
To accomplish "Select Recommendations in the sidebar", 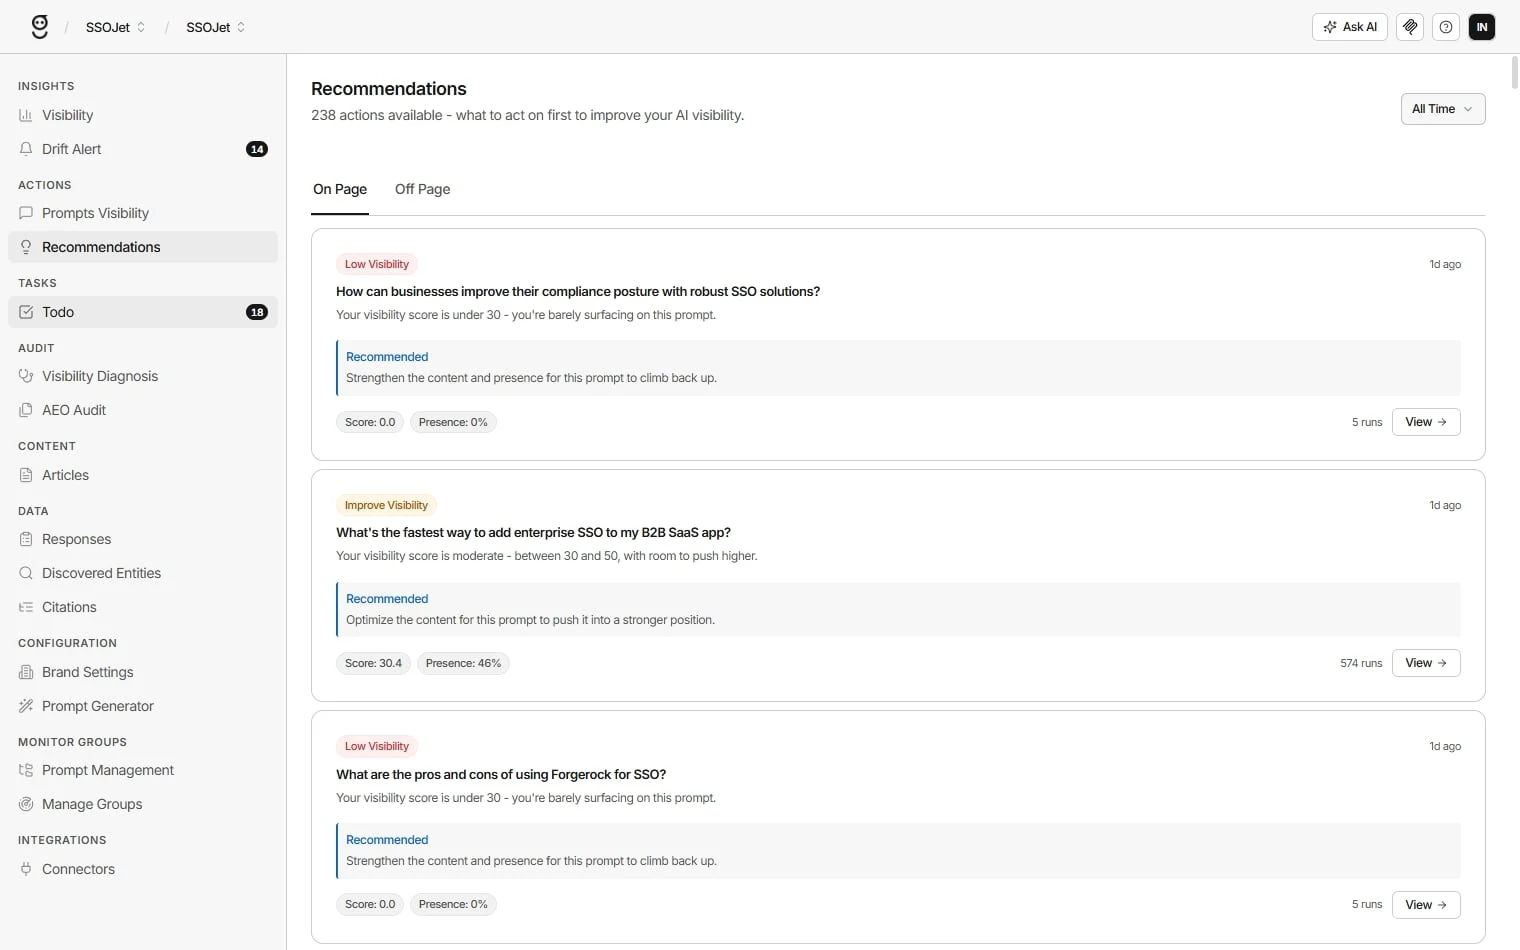I will pyautogui.click(x=143, y=247).
